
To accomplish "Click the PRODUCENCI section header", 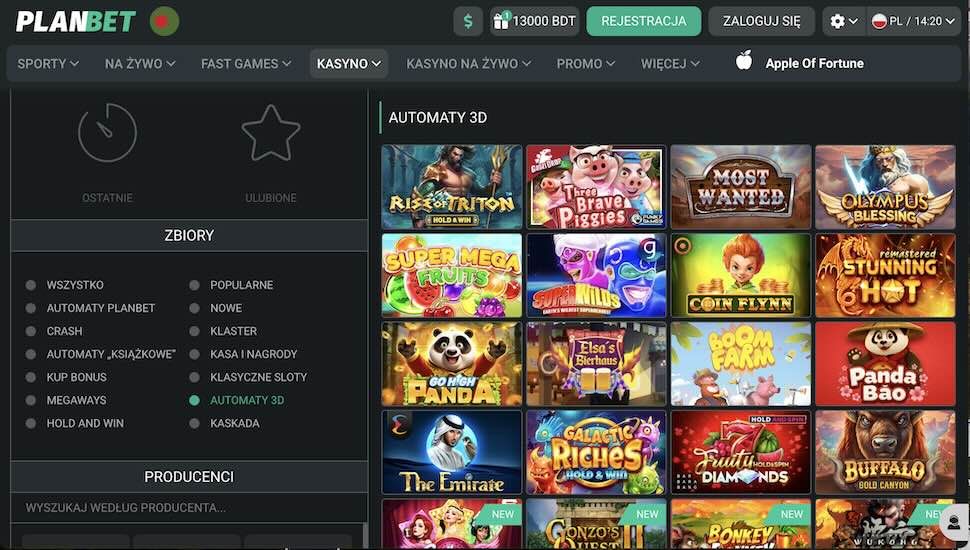I will 189,476.
